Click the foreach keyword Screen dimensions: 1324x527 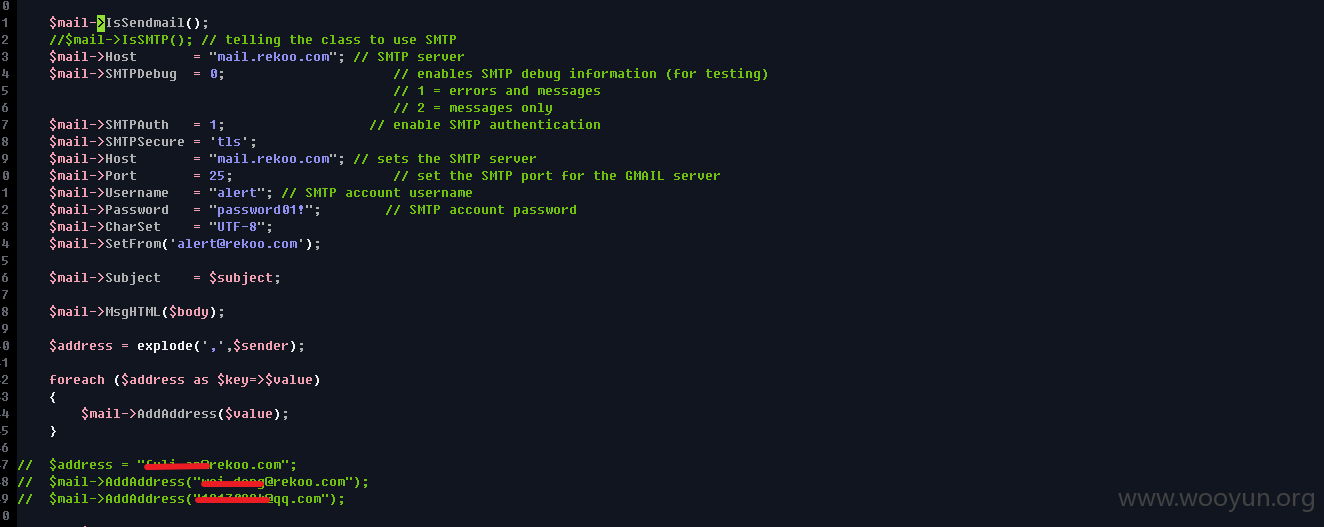click(x=77, y=380)
